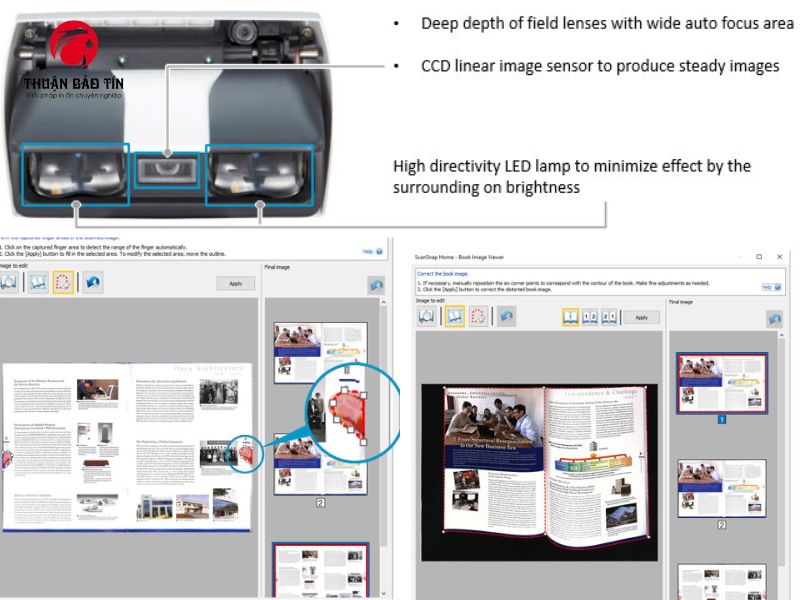Screen dimensions: 800x600
Task: Open Help link in the left window
Action: tap(368, 252)
